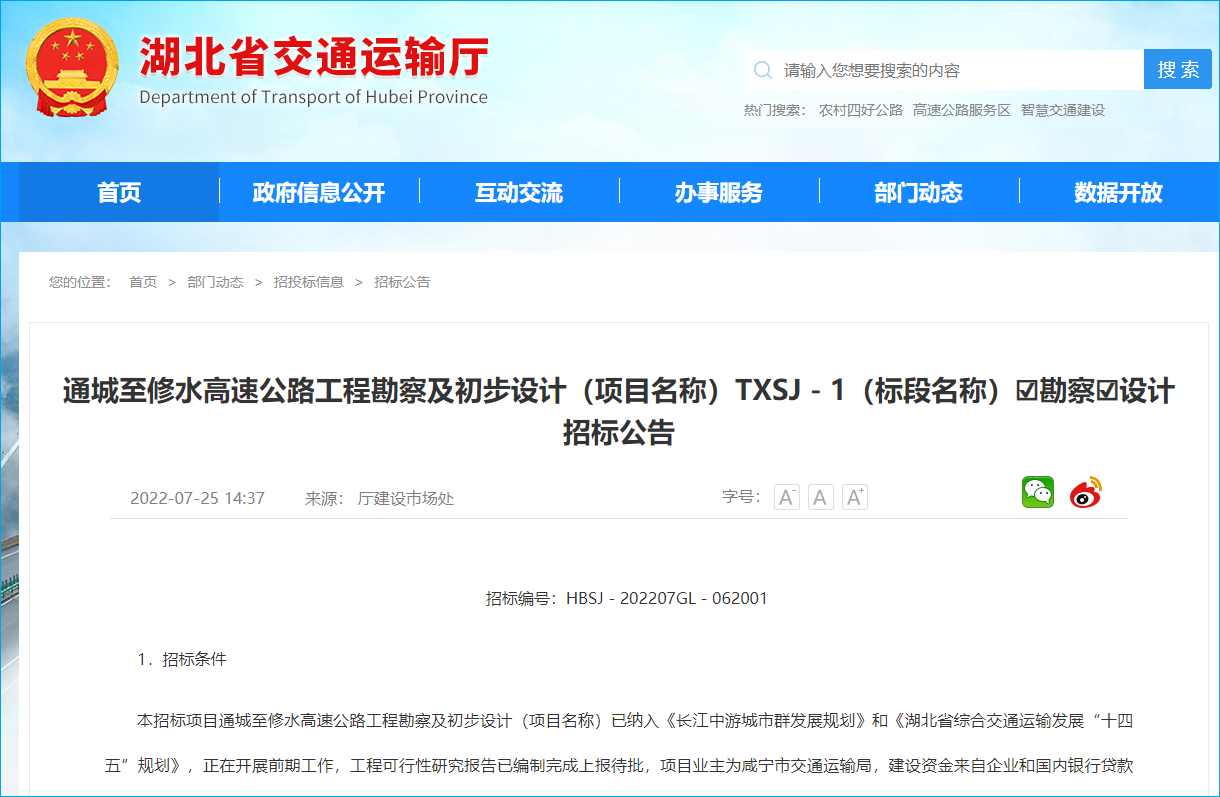The width and height of the screenshot is (1220, 797).
Task: Open the 政府信息公开 menu
Action: point(319,192)
